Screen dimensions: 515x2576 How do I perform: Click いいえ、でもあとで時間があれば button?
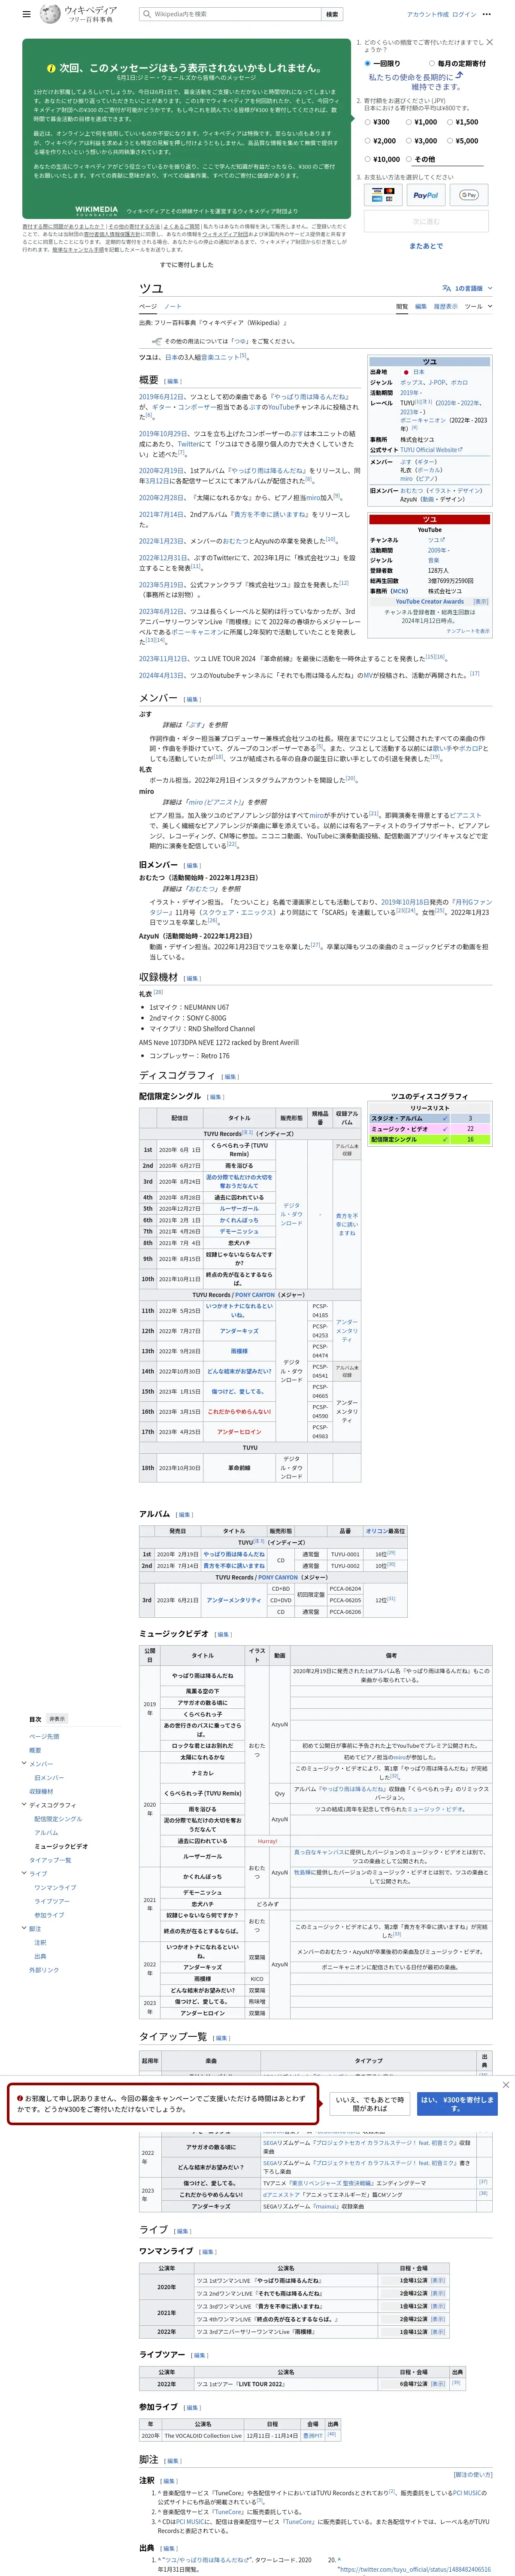click(369, 2104)
